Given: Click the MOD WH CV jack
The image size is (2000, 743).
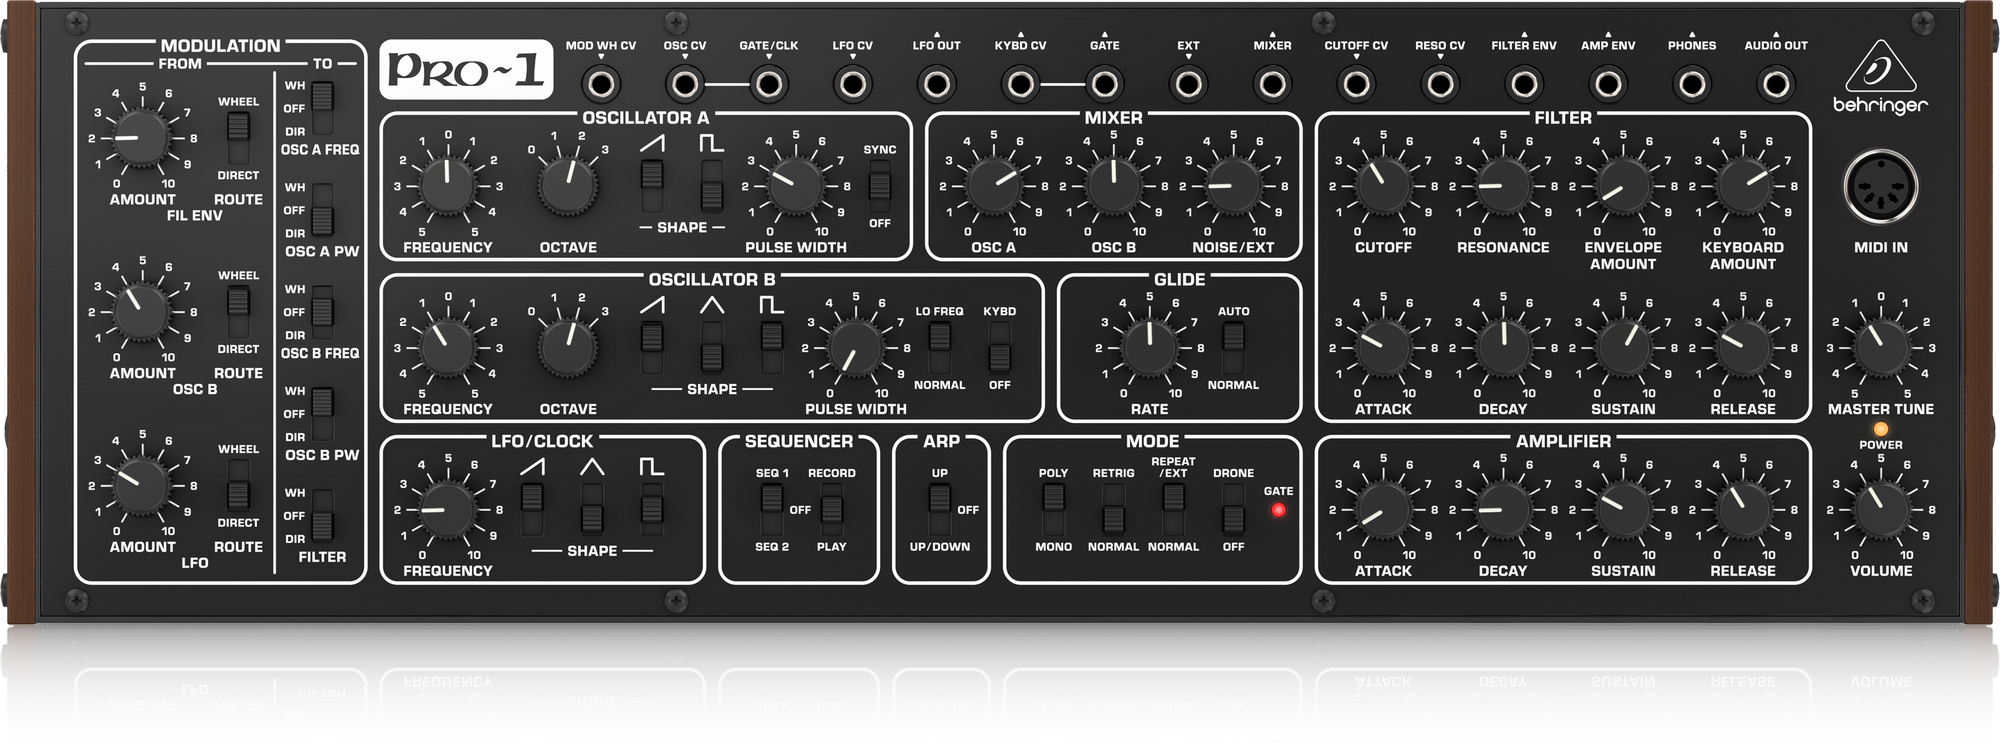Looking at the screenshot, I should [x=600, y=84].
